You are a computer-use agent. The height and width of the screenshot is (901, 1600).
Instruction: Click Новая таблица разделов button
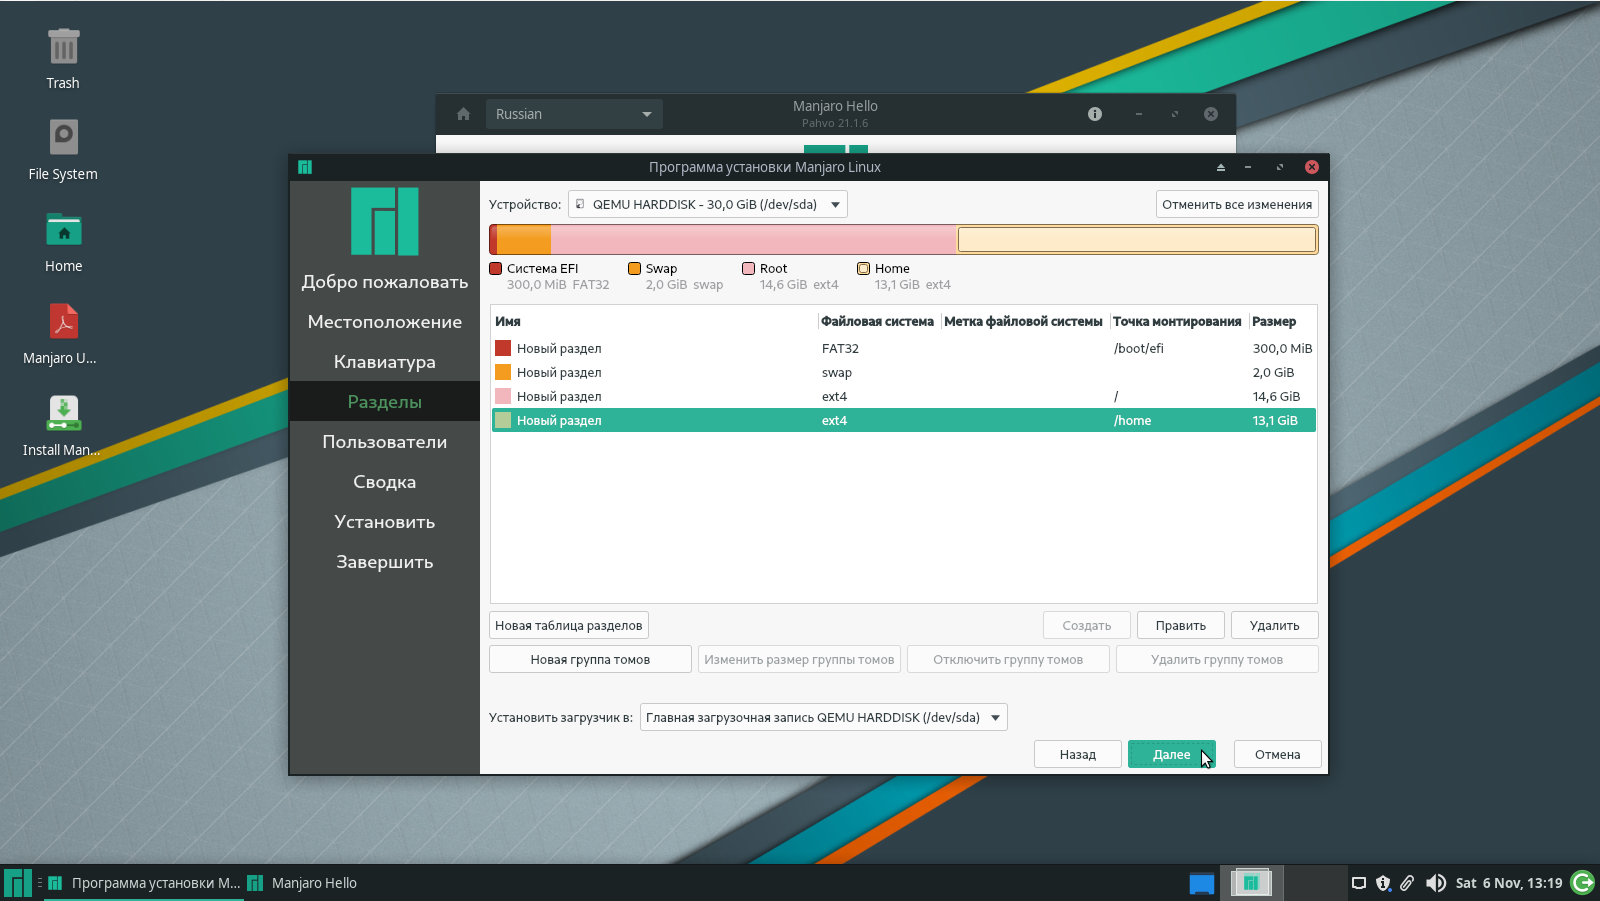pyautogui.click(x=568, y=625)
